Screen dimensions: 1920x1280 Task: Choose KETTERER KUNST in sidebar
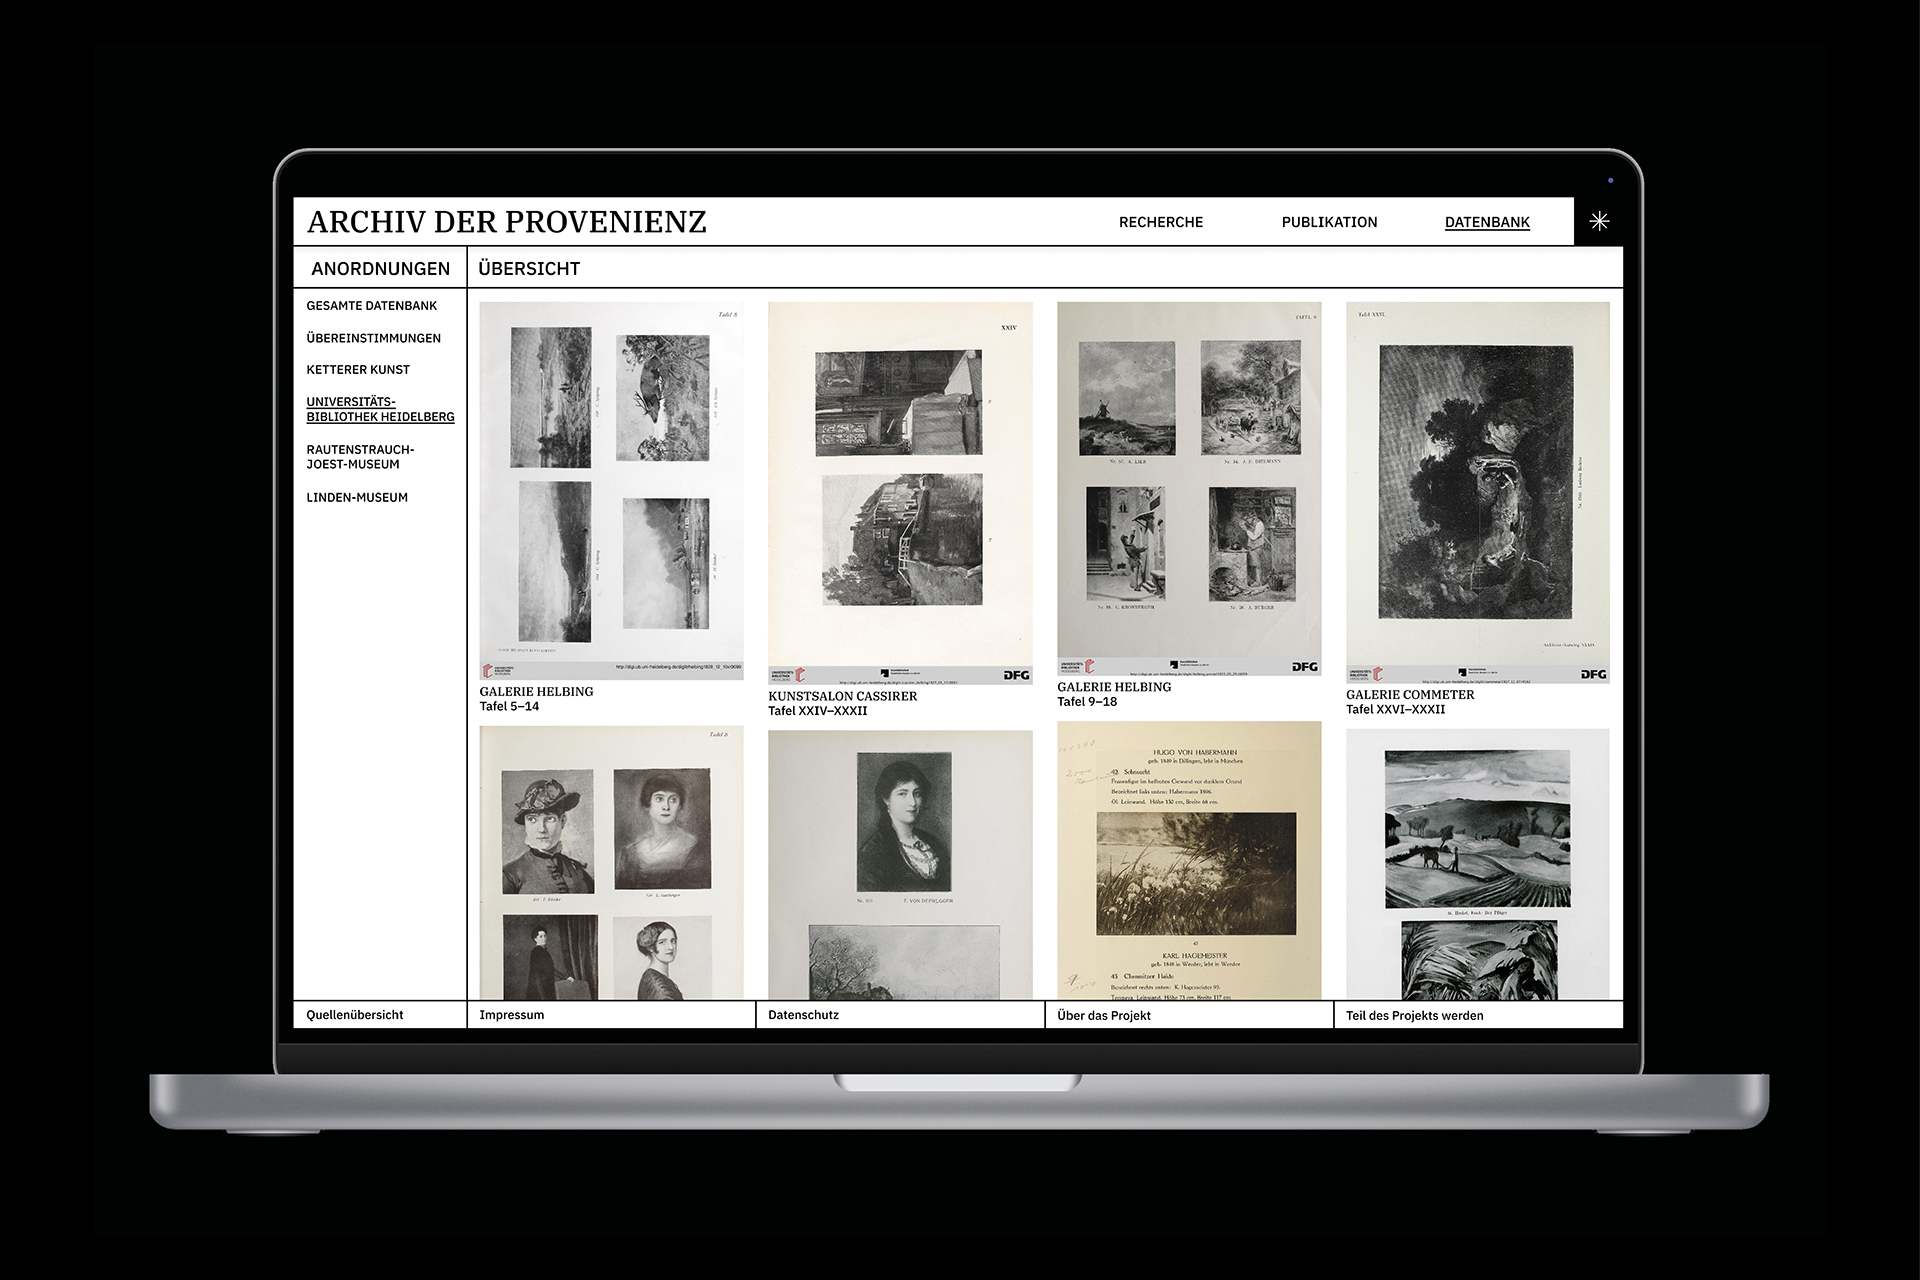coord(358,370)
